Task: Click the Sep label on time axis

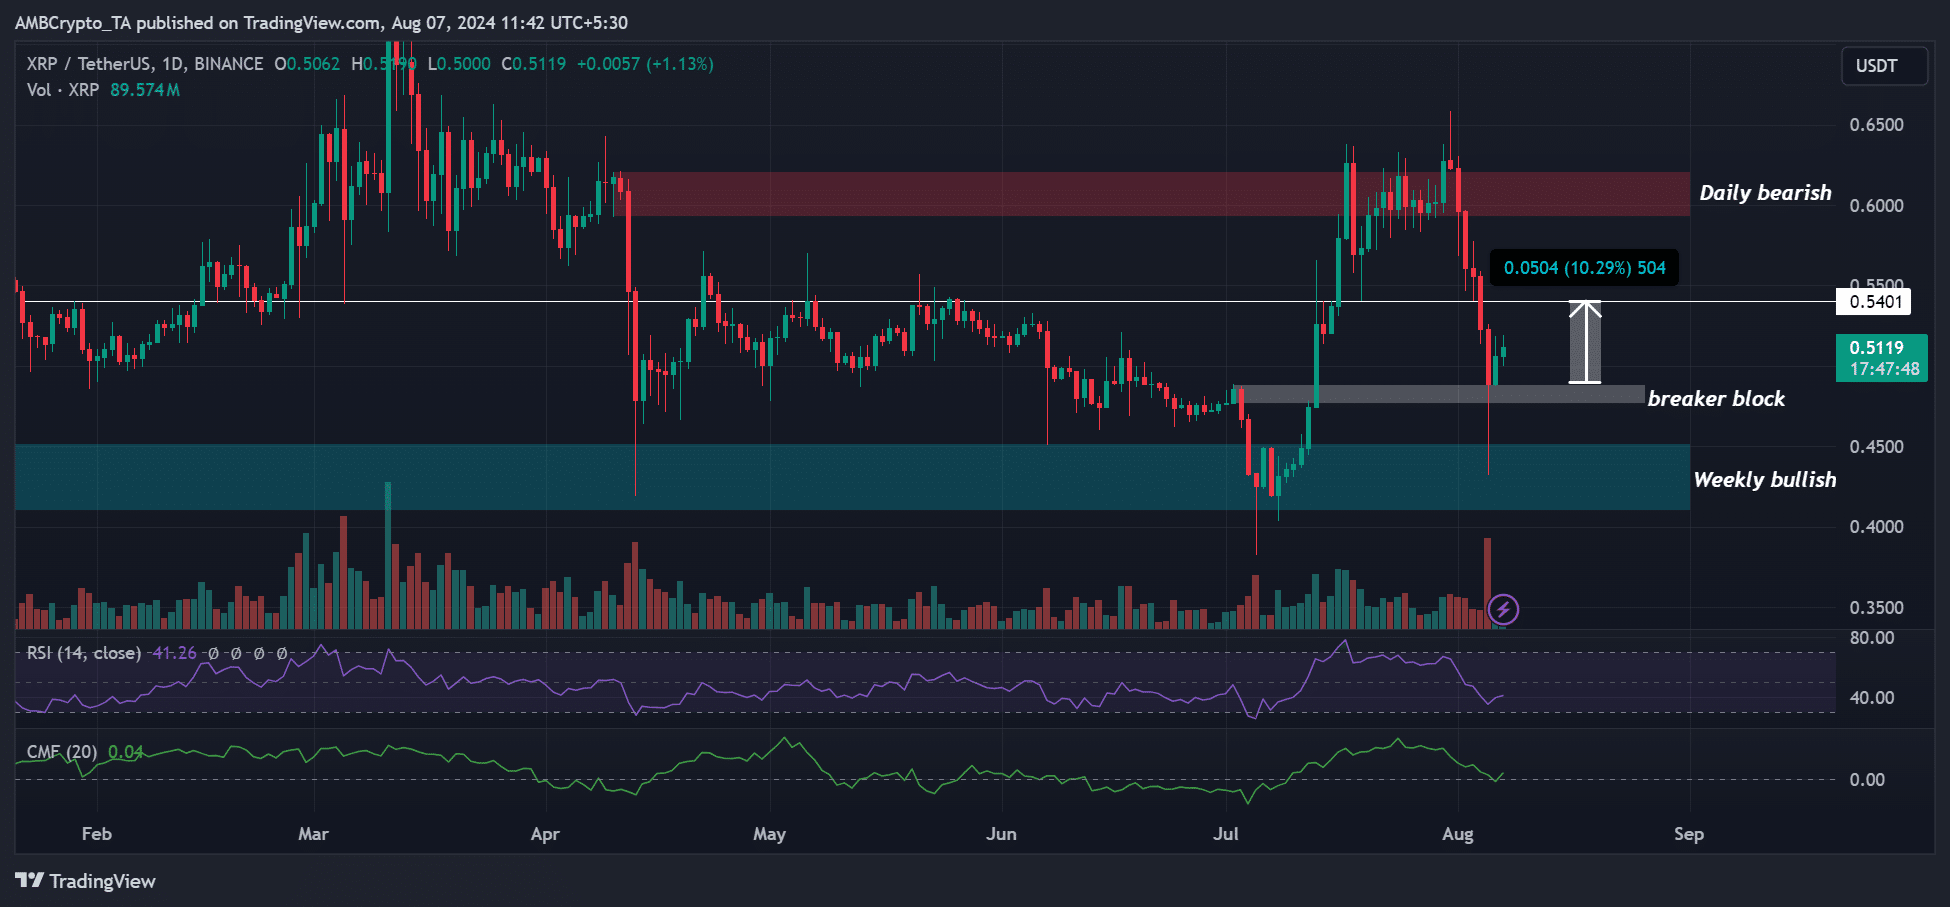Action: [x=1689, y=834]
